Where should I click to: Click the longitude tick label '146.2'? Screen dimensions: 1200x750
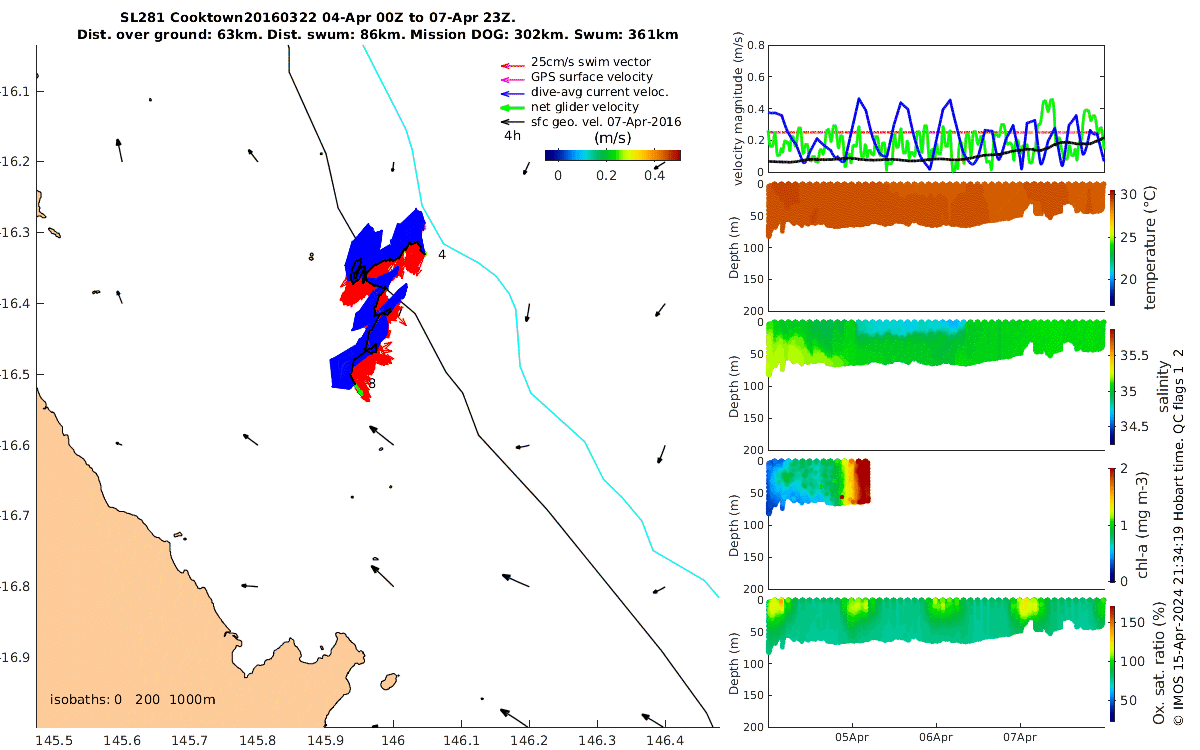click(x=529, y=740)
